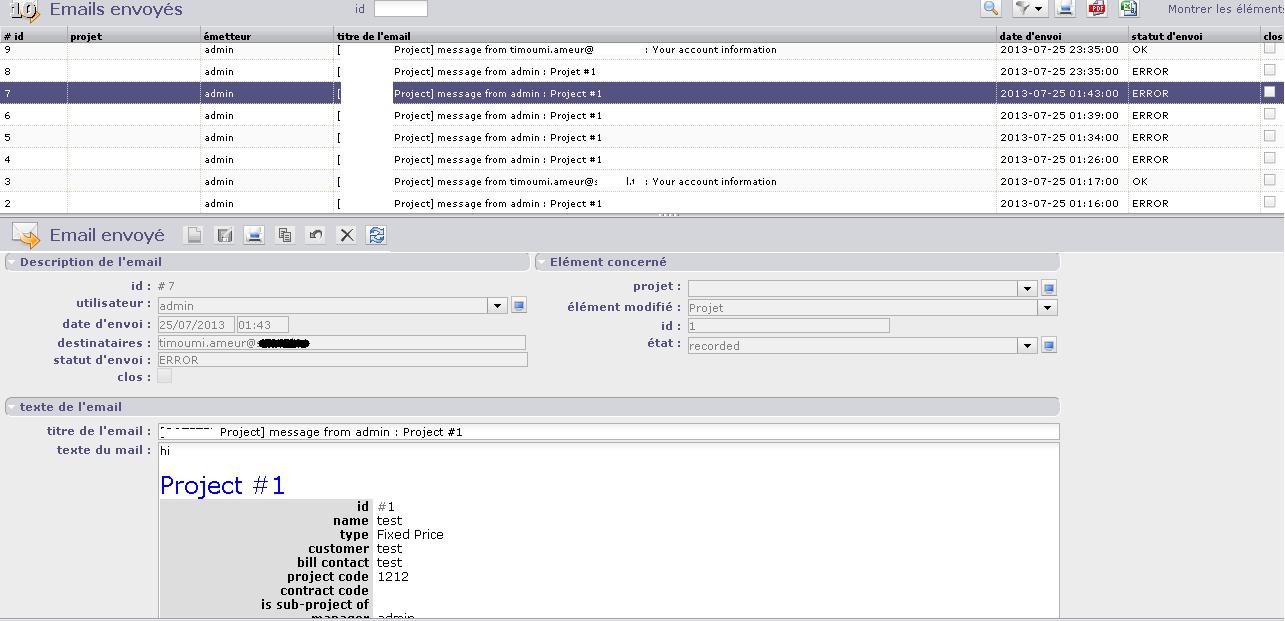This screenshot has width=1285, height=621.
Task: Expand the élément modifié dropdown
Action: pos(1047,308)
